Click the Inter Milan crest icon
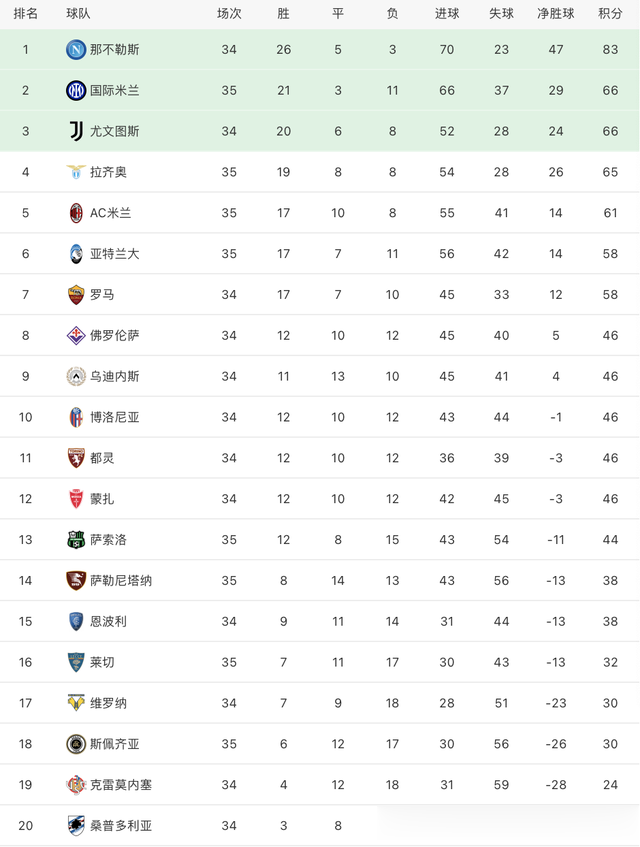This screenshot has height=847, width=640. tap(76, 90)
